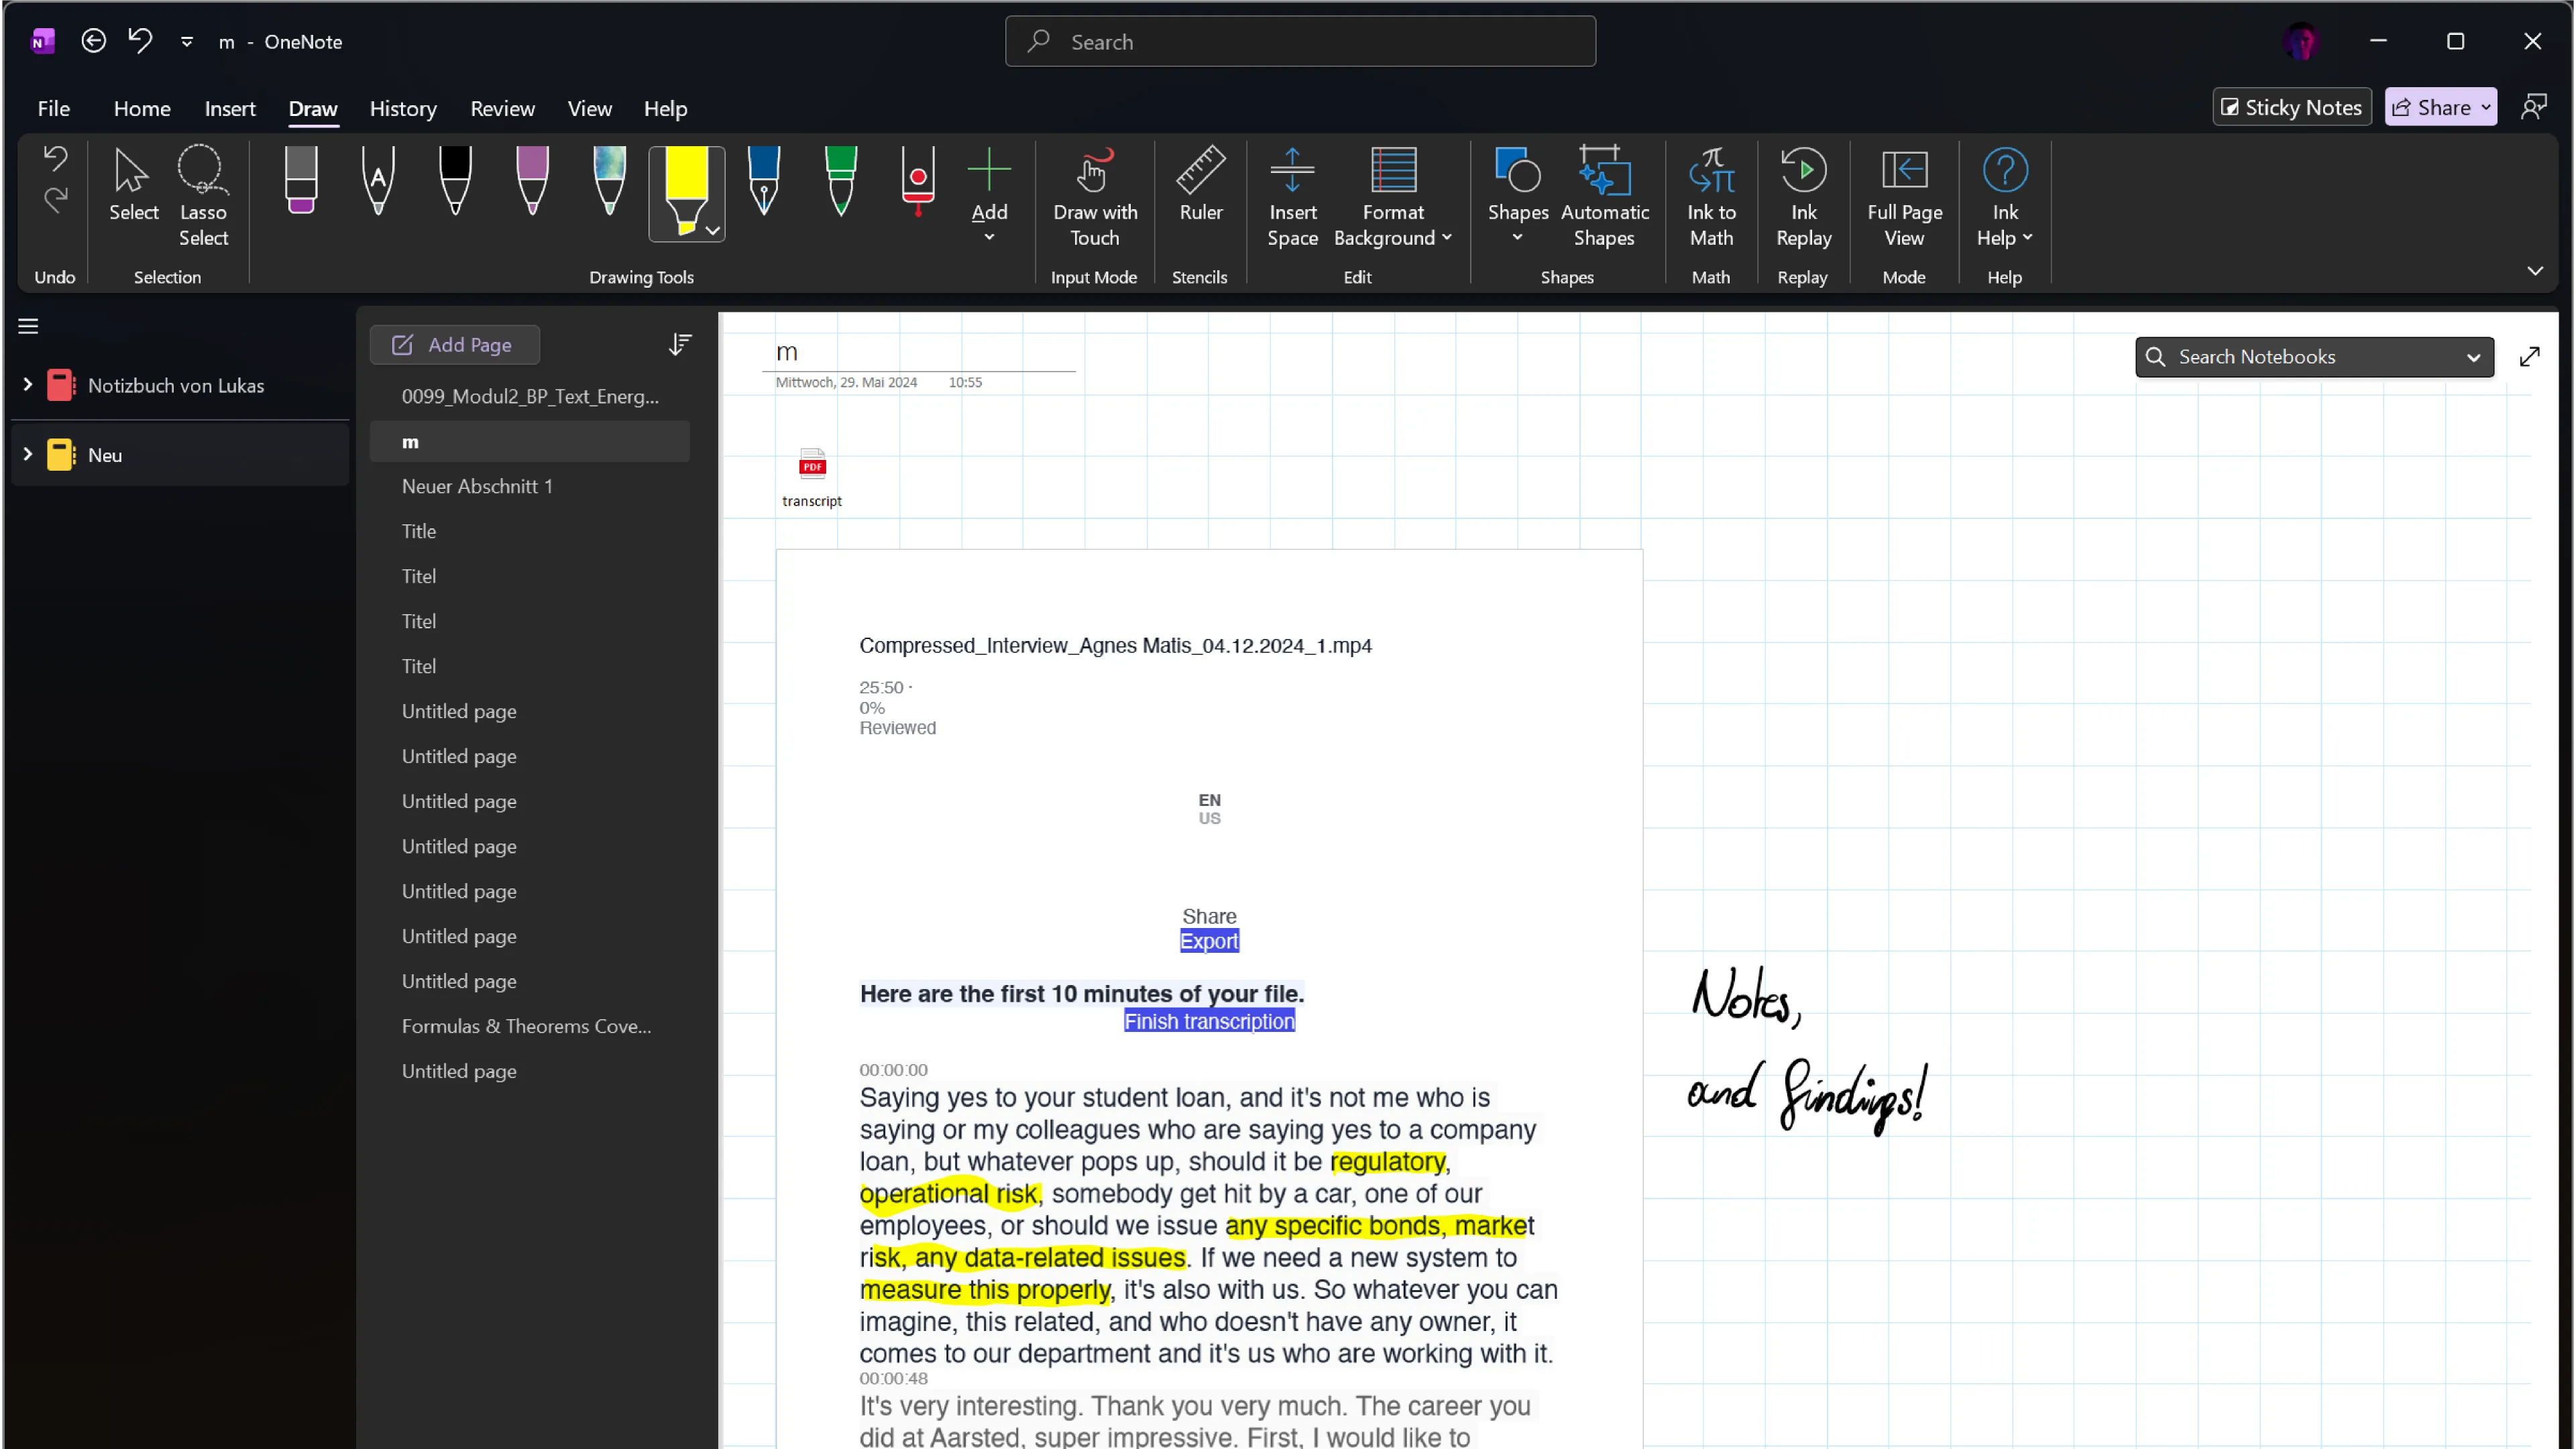
Task: Click the 00:00:48 timestamp
Action: tap(893, 1378)
